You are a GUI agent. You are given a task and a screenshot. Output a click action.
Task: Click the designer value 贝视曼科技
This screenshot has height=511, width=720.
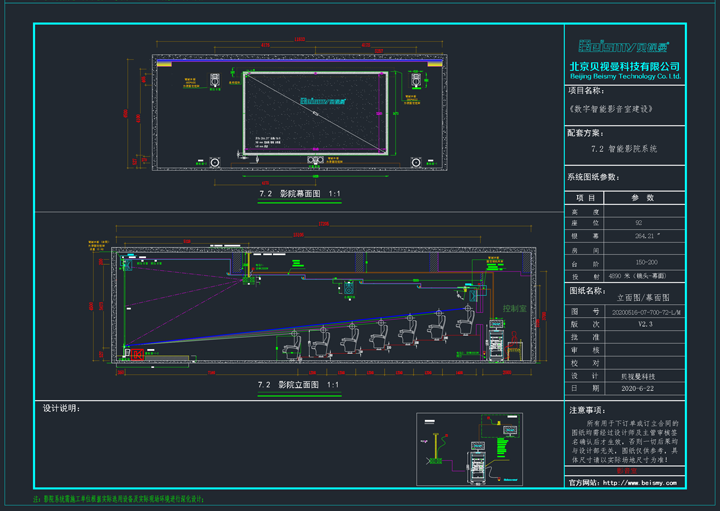tap(638, 376)
